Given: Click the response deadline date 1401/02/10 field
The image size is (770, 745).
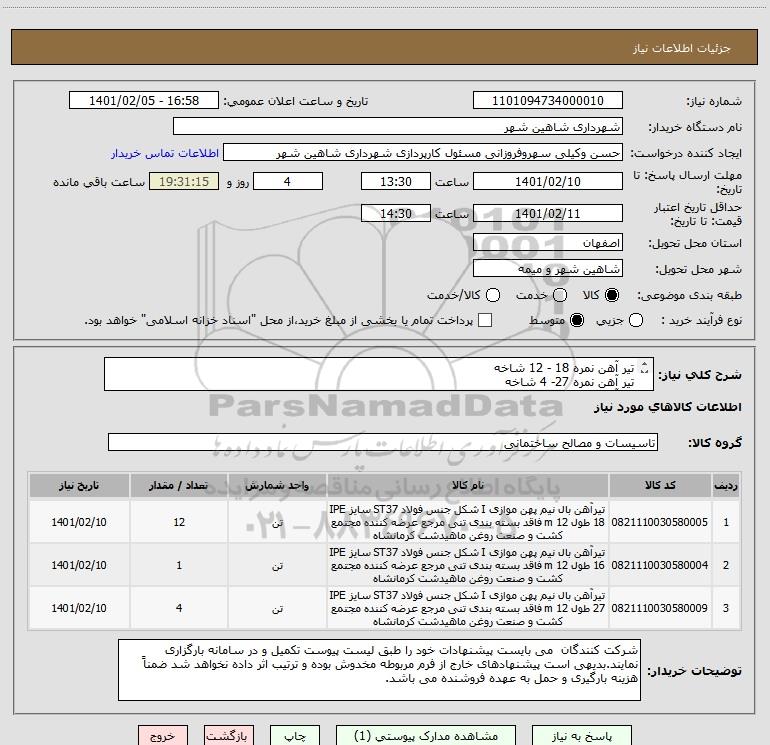Looking at the screenshot, I should (x=548, y=181).
